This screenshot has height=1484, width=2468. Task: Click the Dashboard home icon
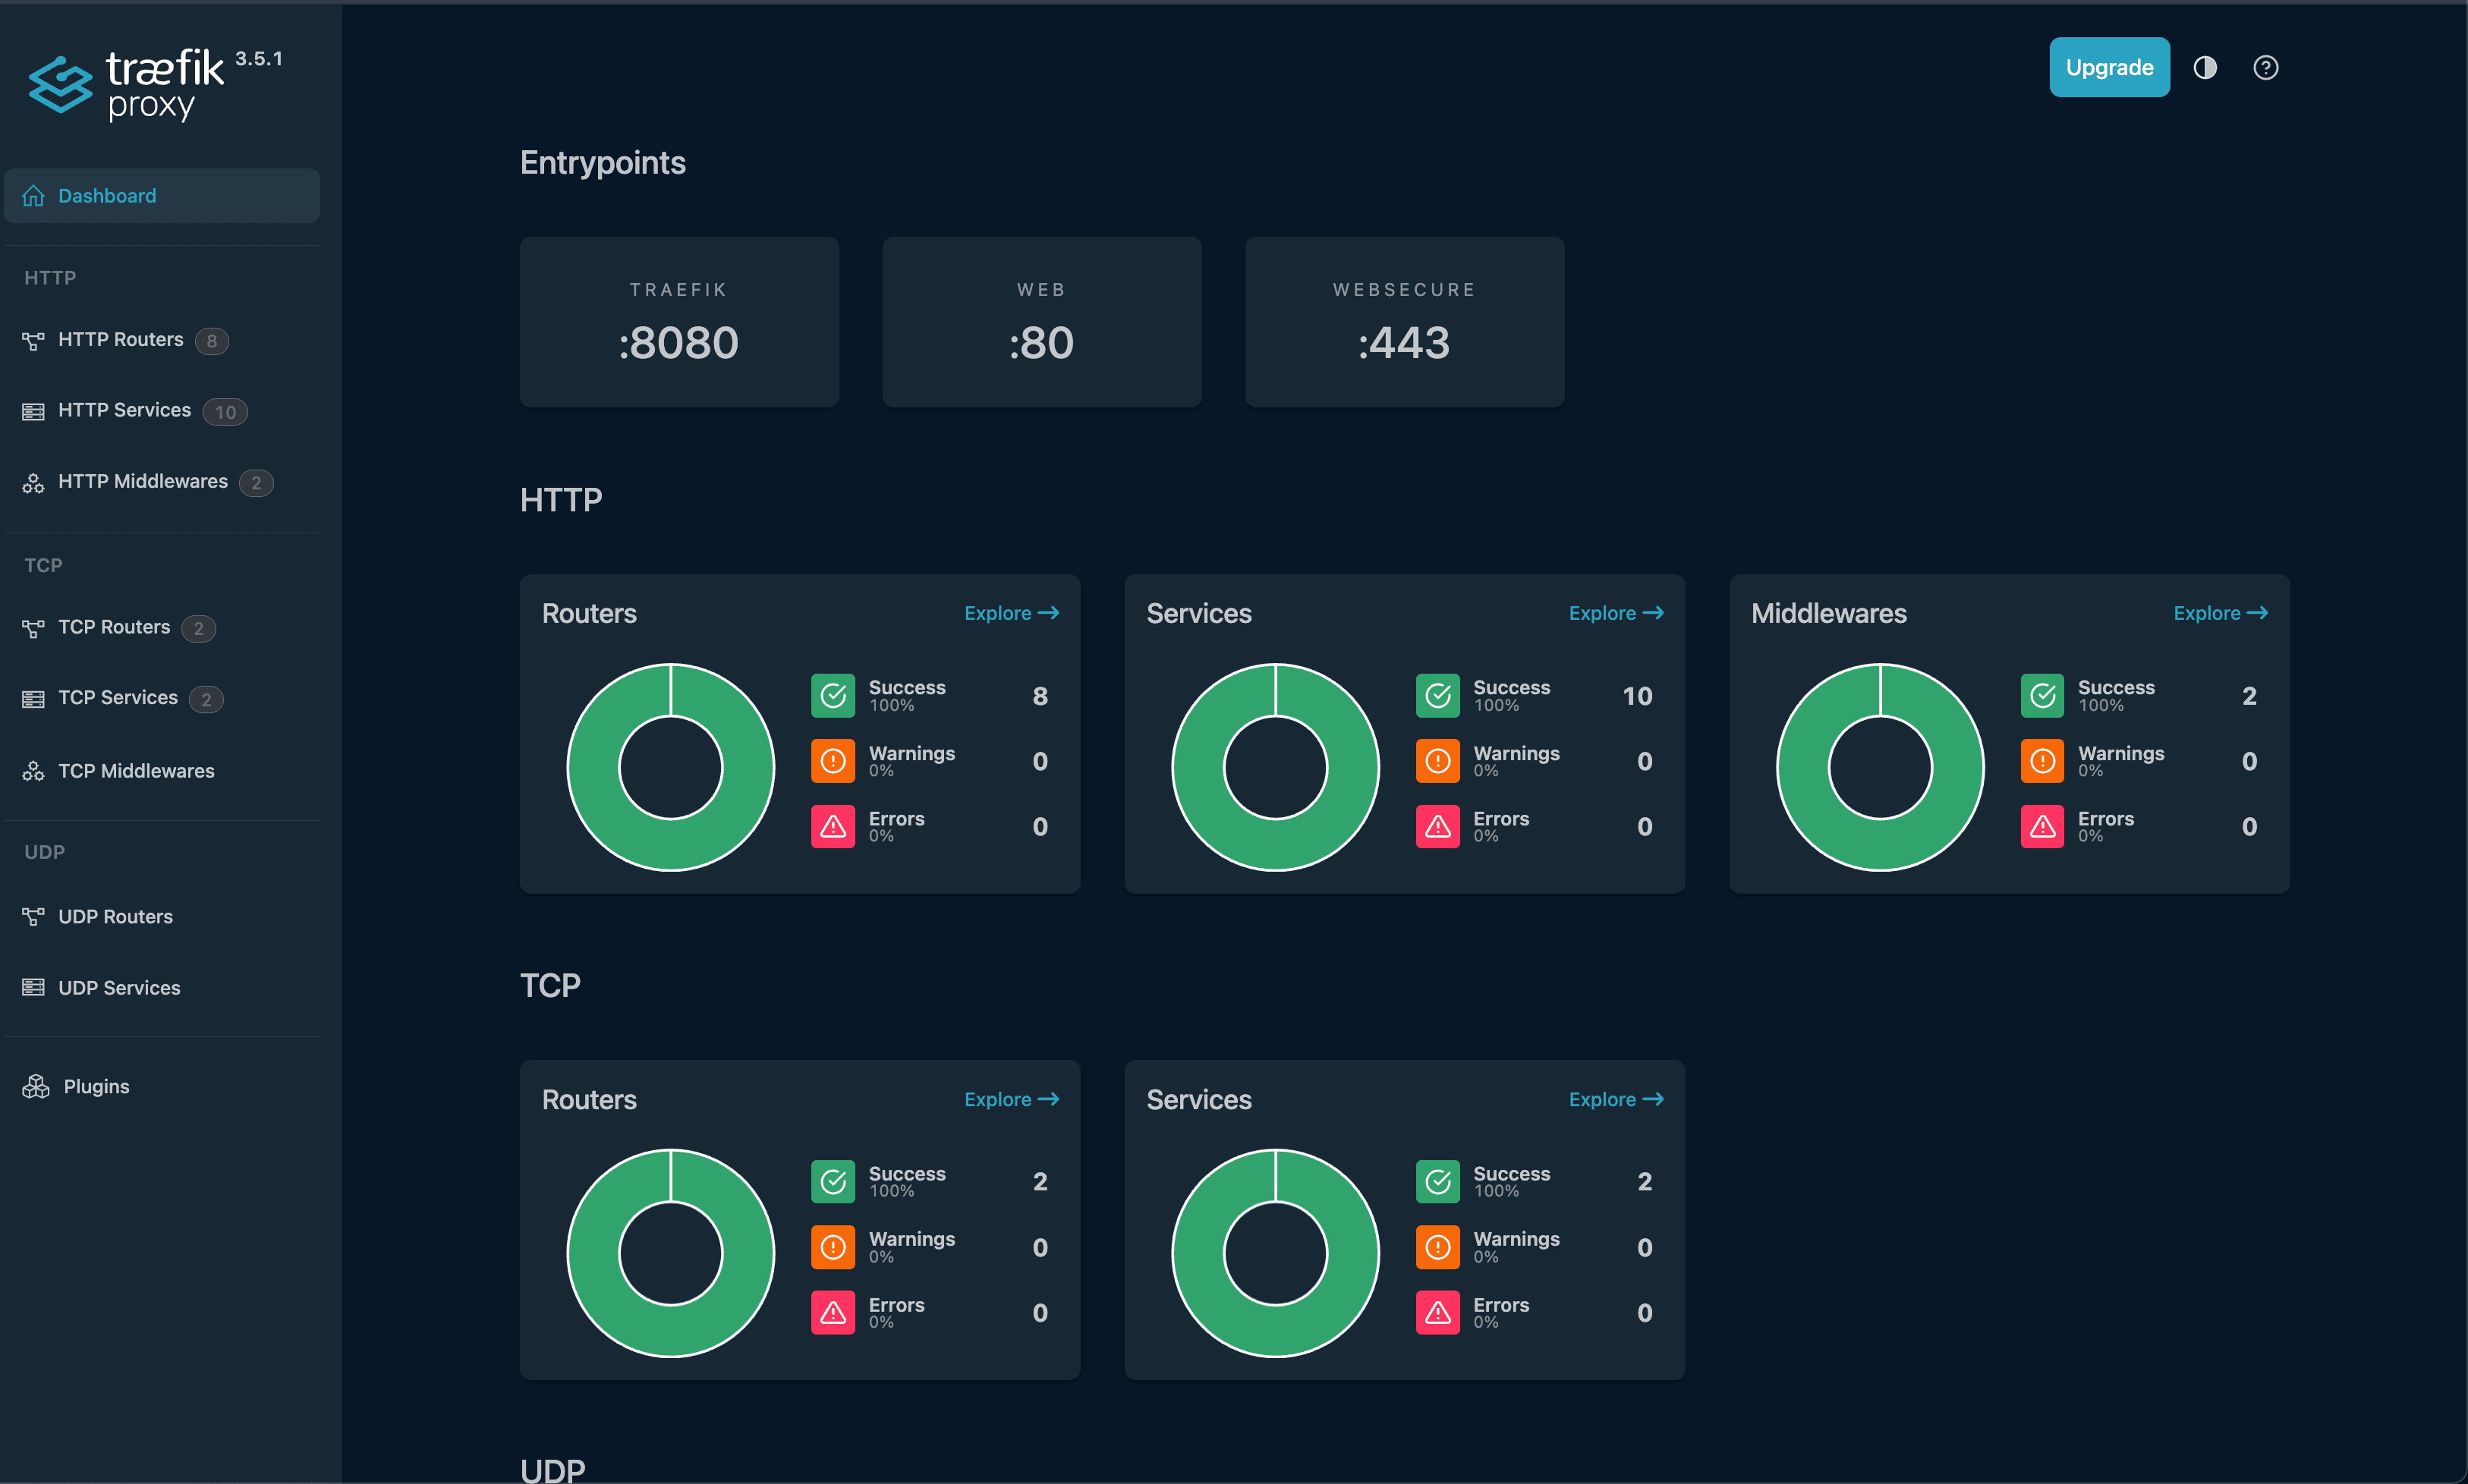pyautogui.click(x=33, y=196)
